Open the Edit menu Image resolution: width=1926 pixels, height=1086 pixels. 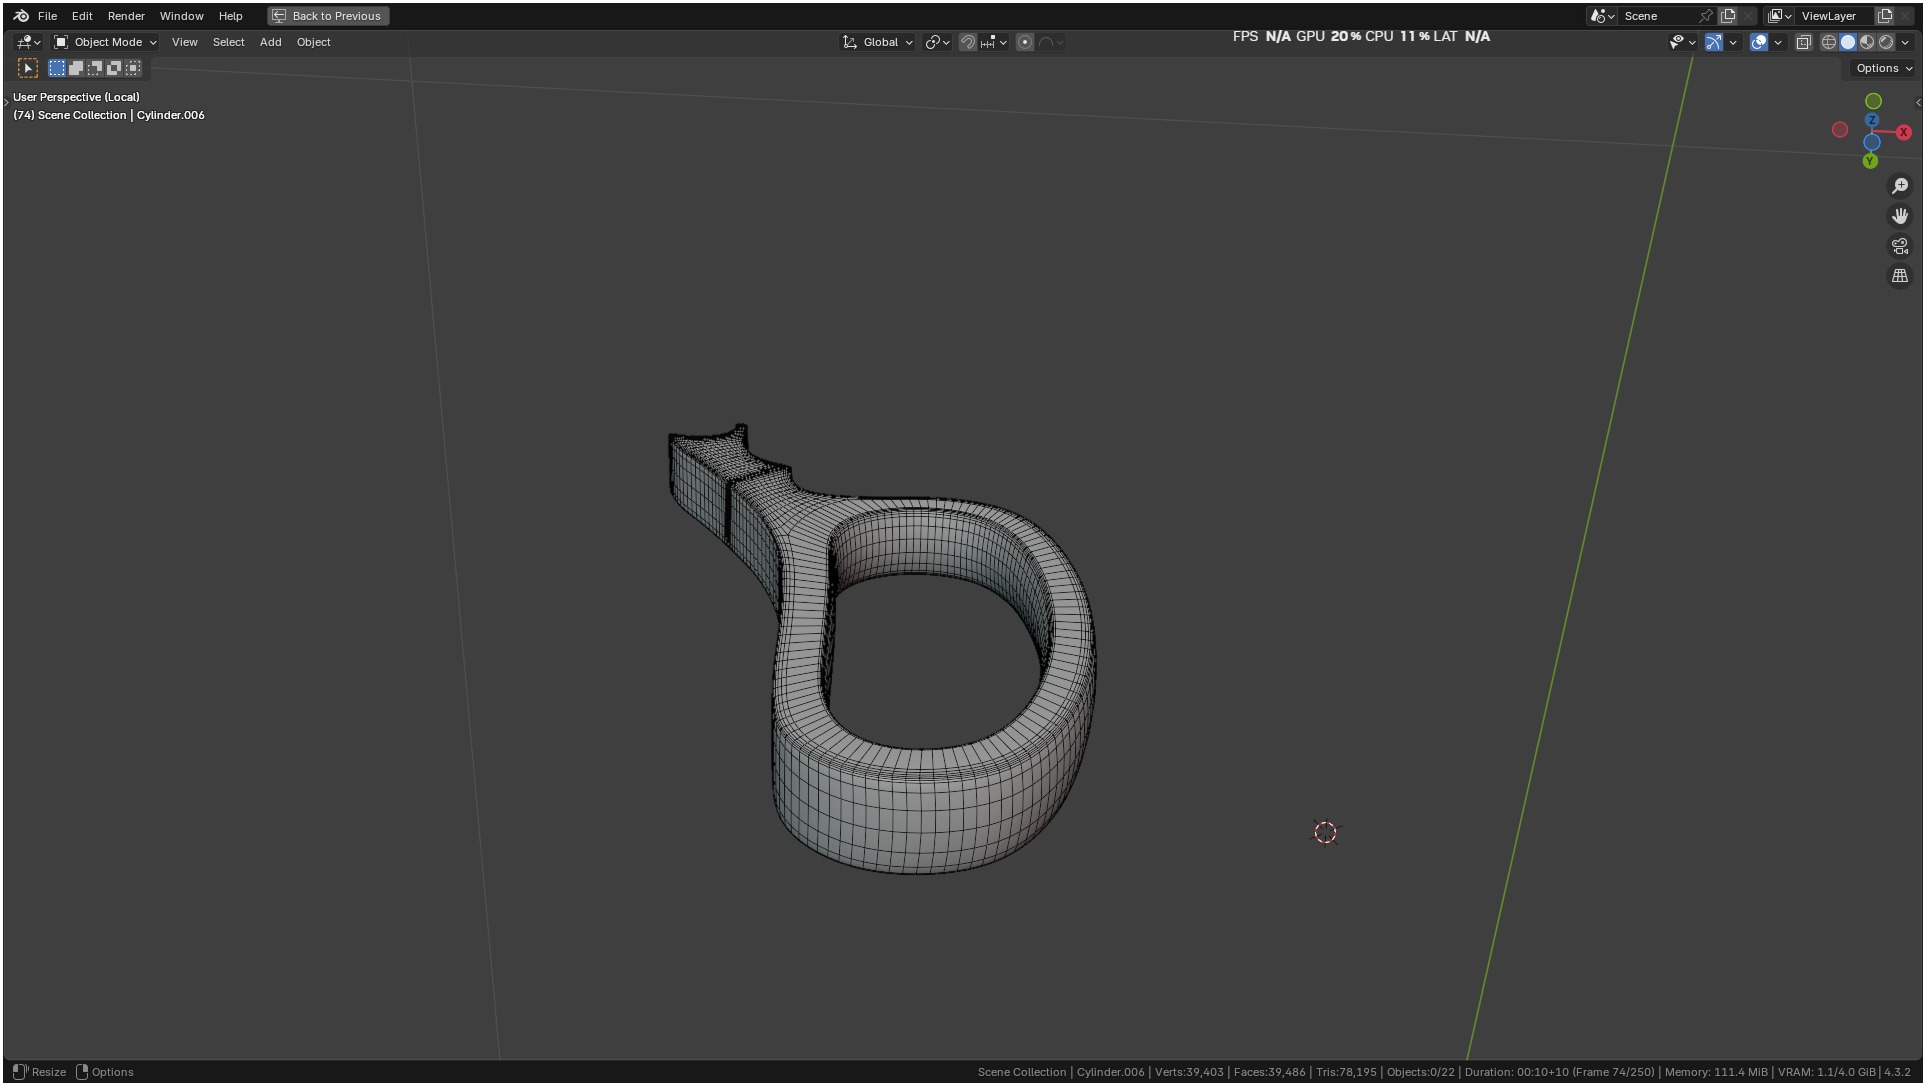[x=82, y=16]
